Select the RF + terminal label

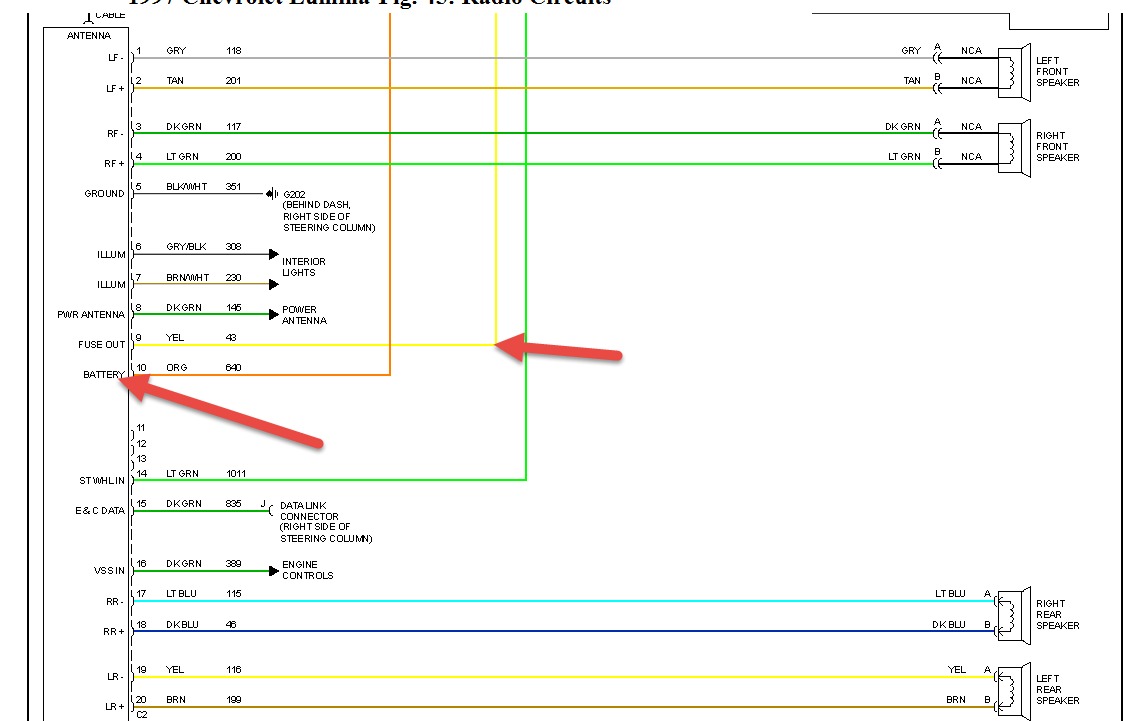[x=114, y=164]
